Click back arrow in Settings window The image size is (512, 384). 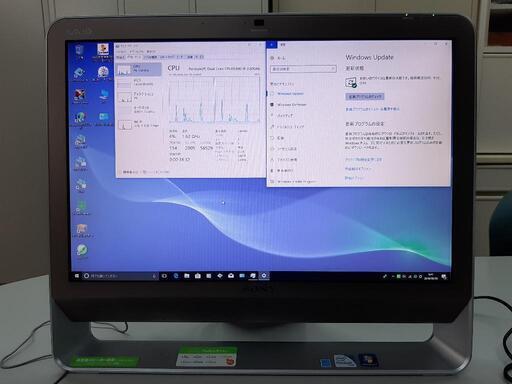point(272,45)
